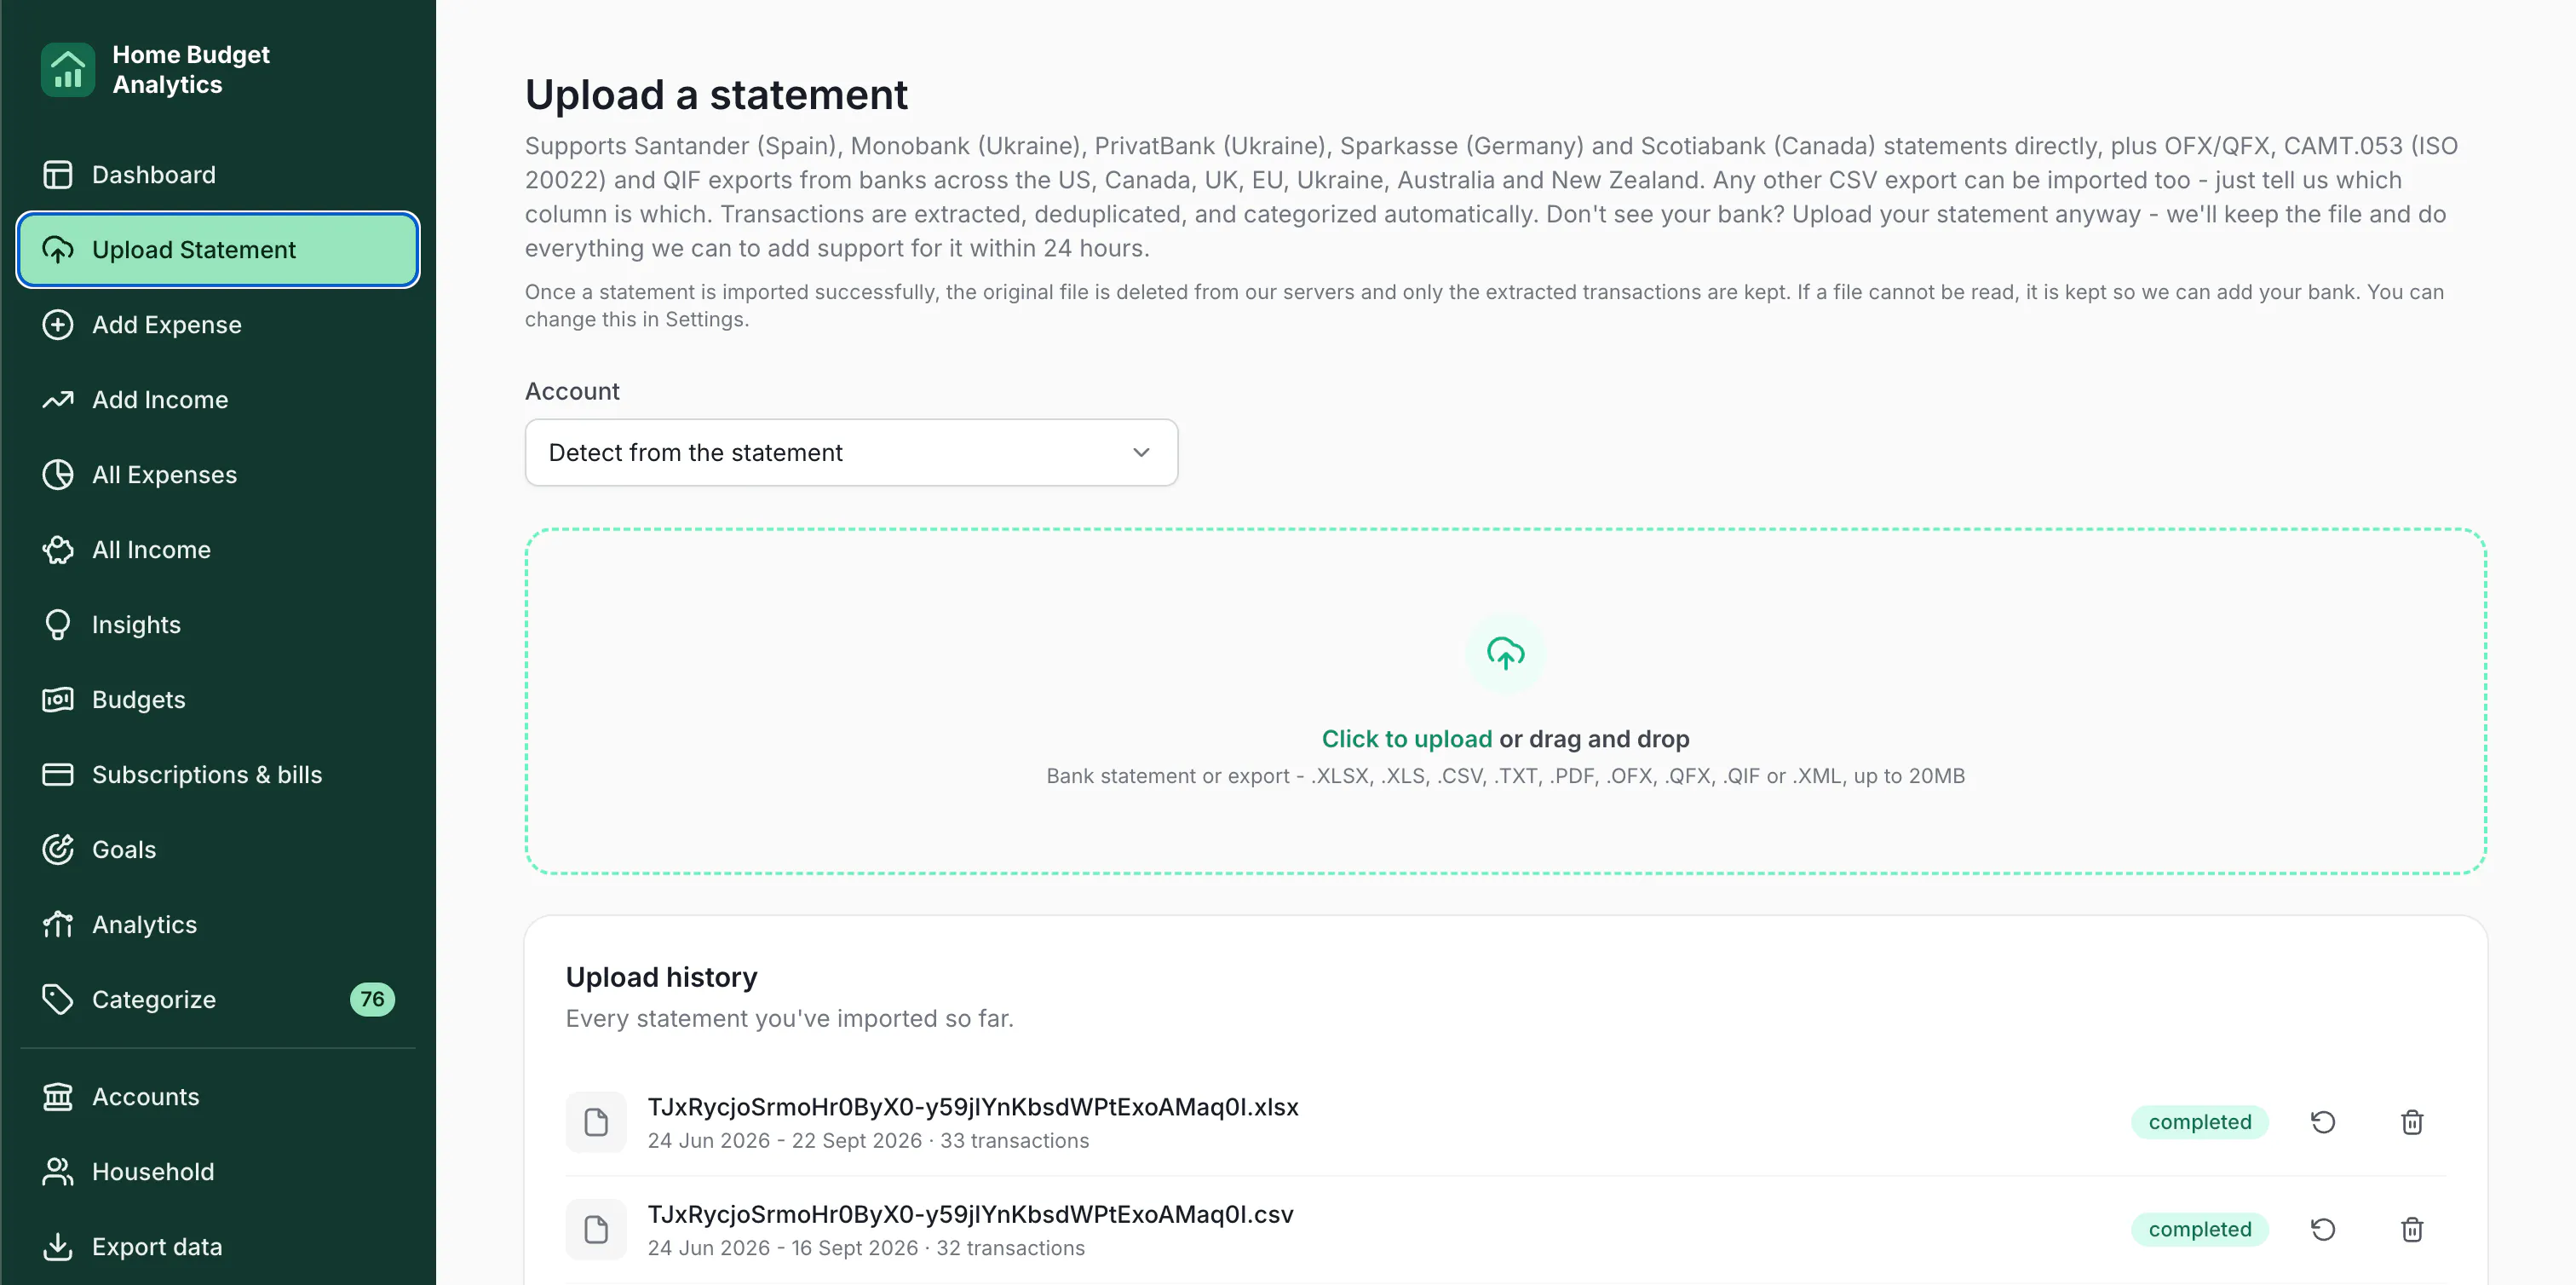Viewport: 2576px width, 1285px height.
Task: Go to Add Income
Action: pyautogui.click(x=217, y=399)
